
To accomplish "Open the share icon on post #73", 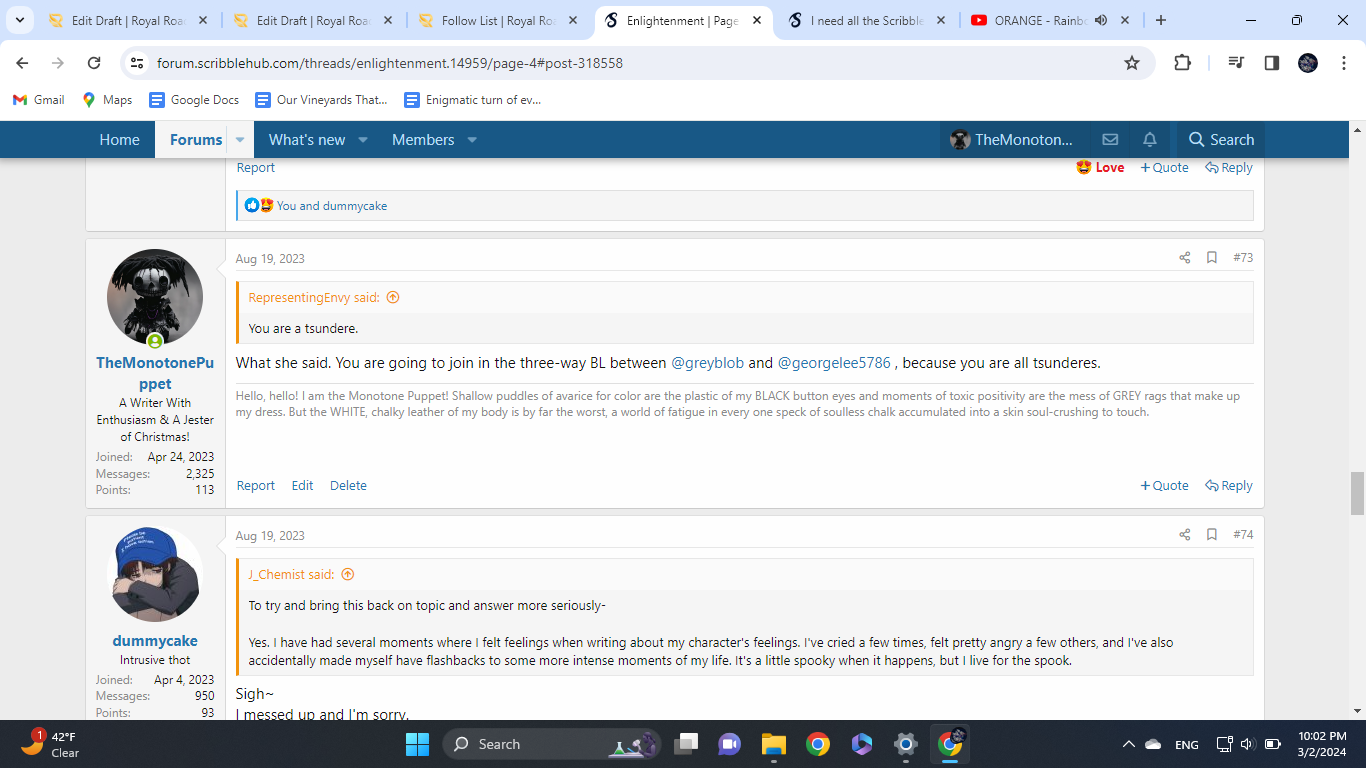I will point(1184,257).
